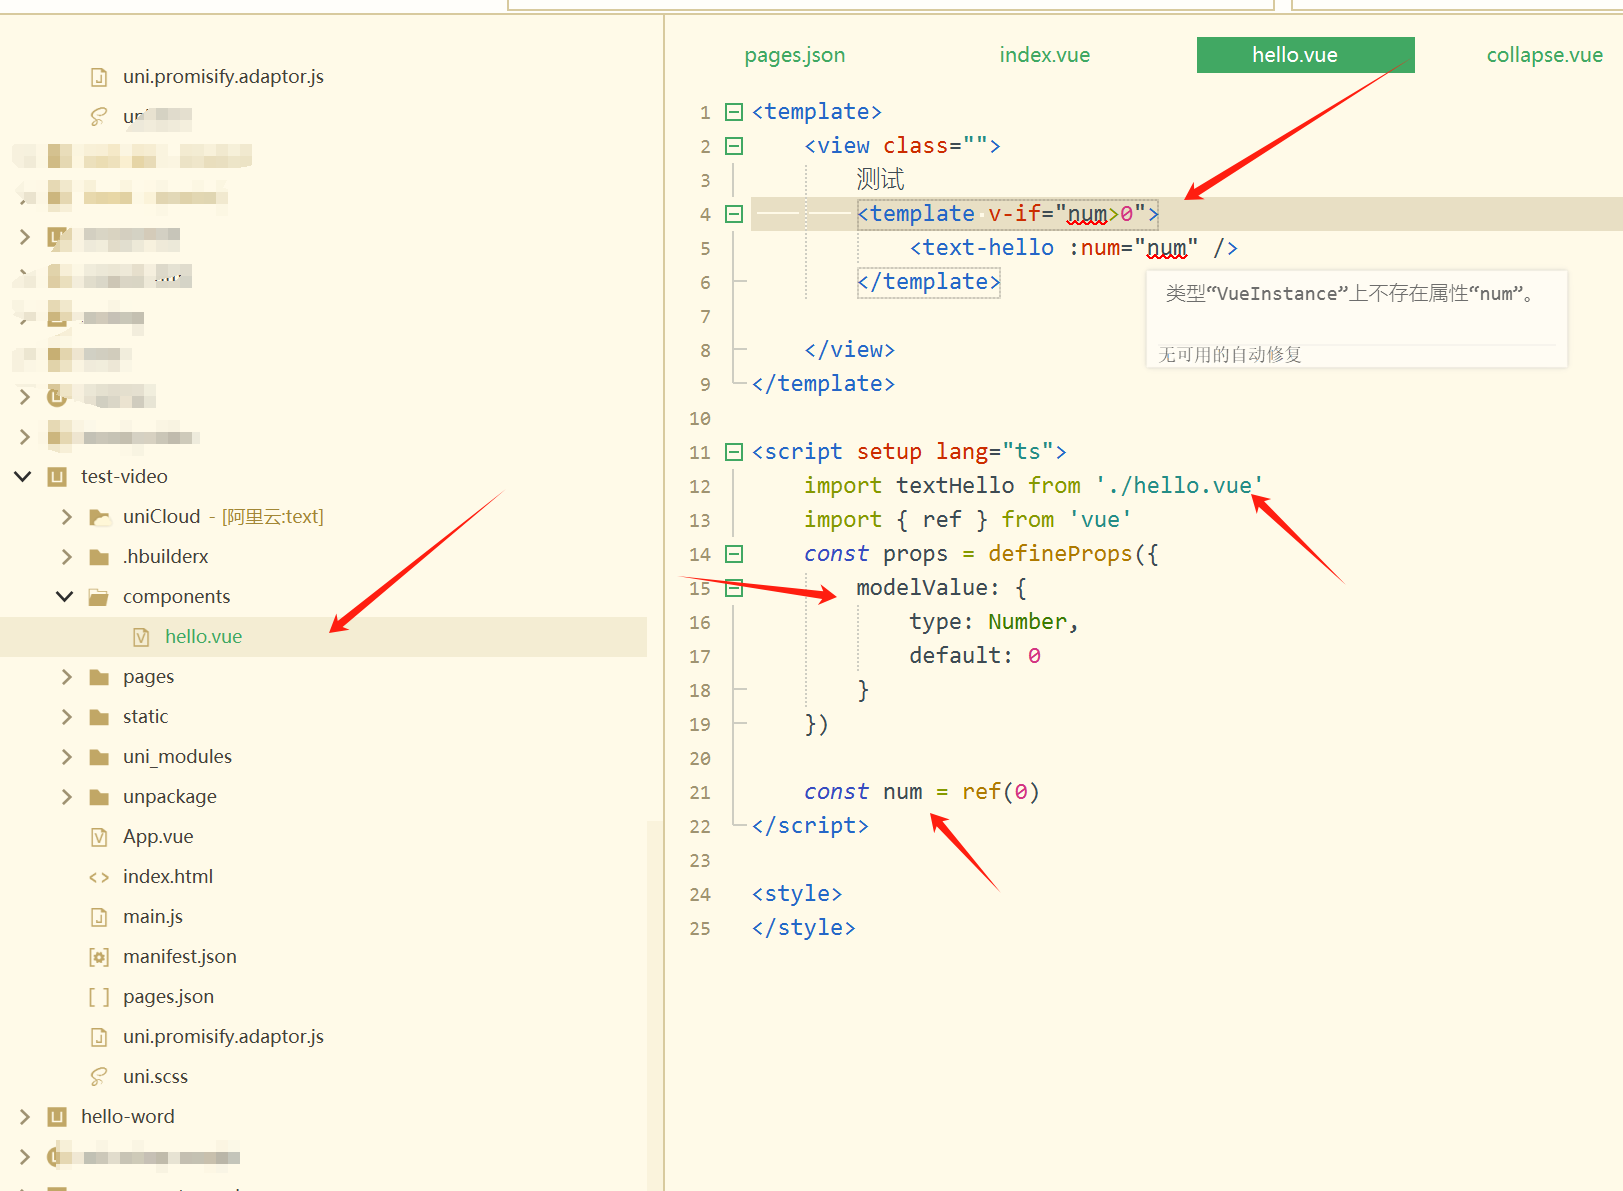Screen dimensions: 1623x1191
Task: Switch to the collapse.vue tab
Action: coord(1545,55)
